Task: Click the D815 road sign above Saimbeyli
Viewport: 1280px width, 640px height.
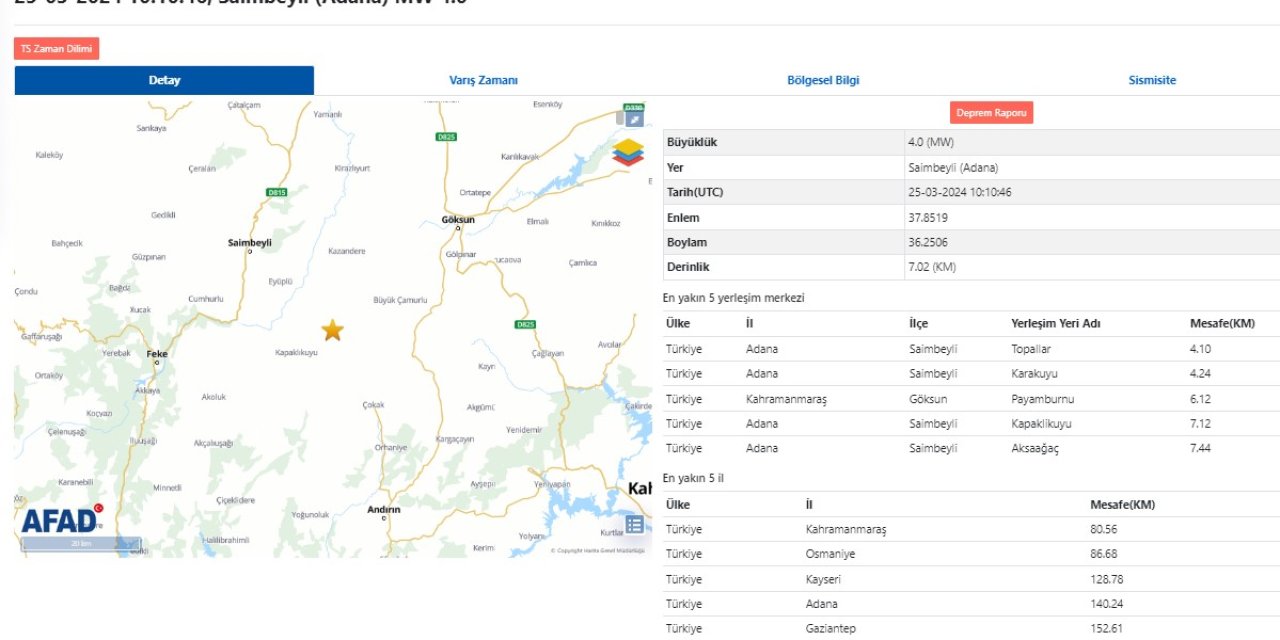Action: 277,192
